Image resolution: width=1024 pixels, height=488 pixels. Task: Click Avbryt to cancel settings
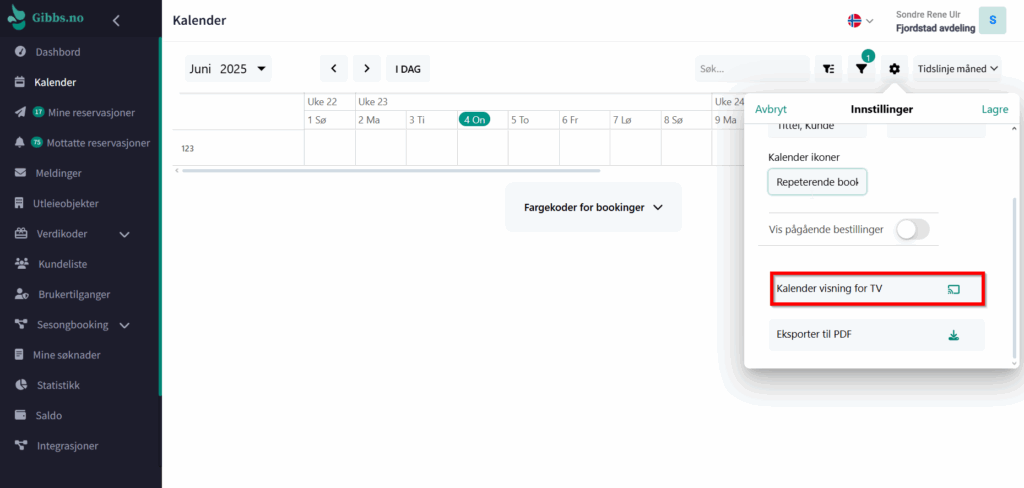[x=770, y=109]
